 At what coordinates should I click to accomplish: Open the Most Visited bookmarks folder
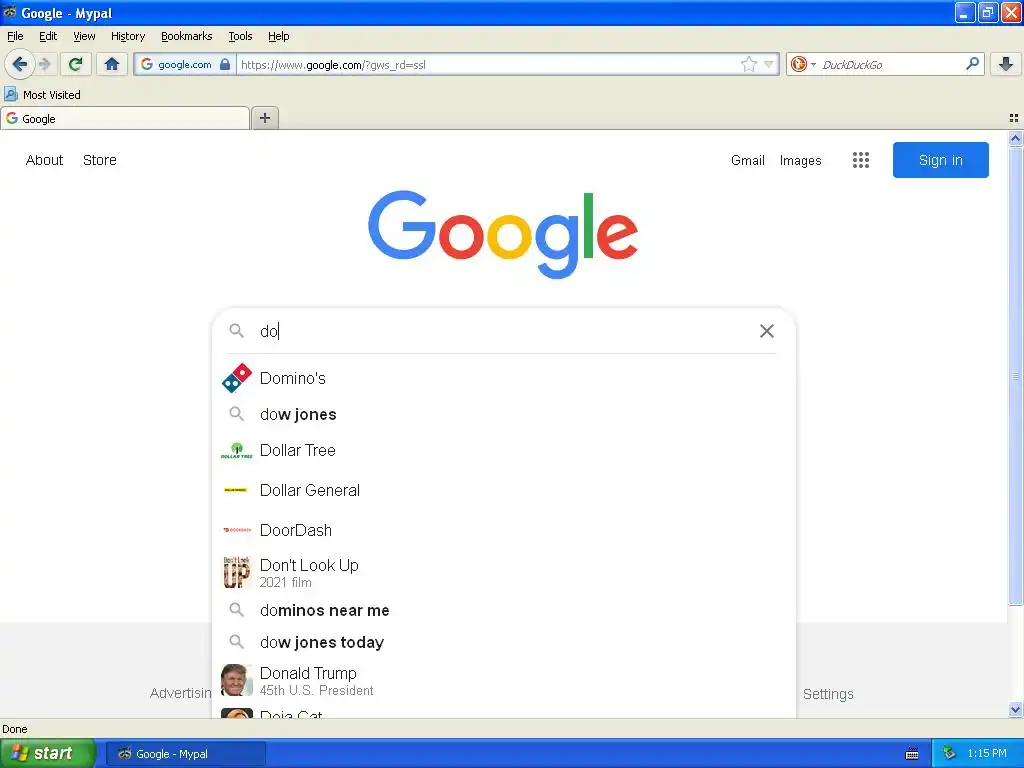click(x=43, y=95)
